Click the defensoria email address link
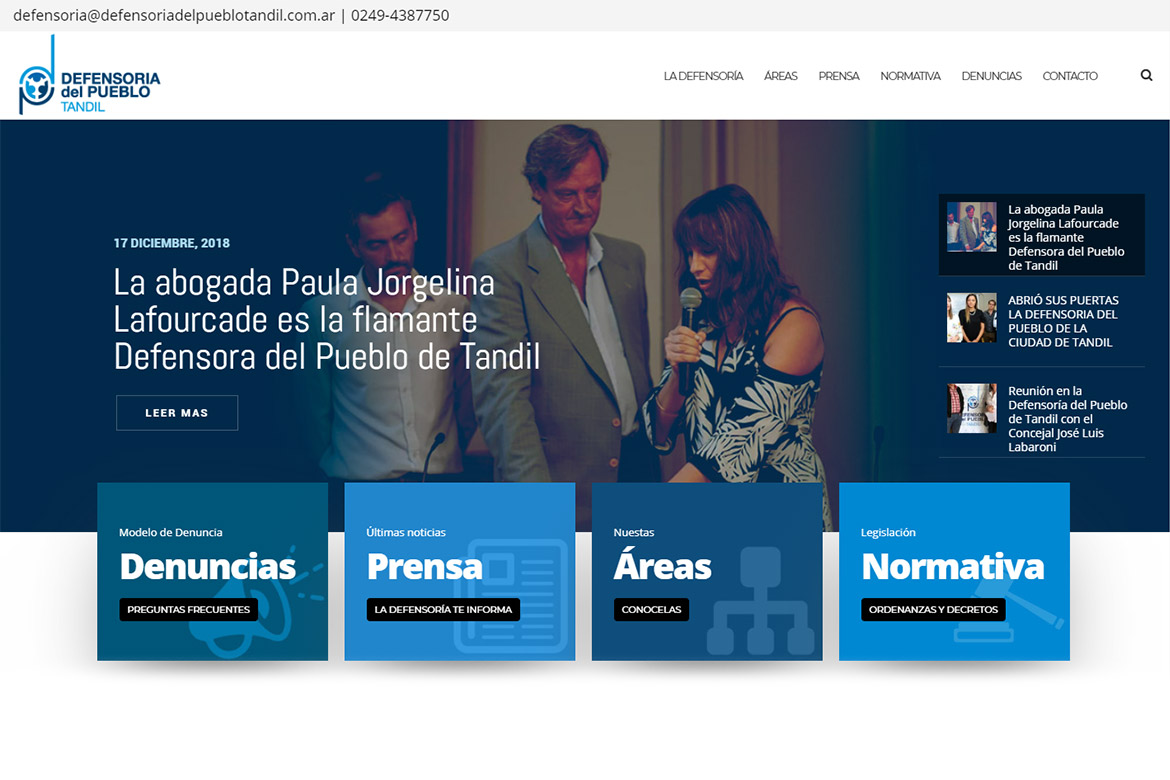The height and width of the screenshot is (780, 1170). point(174,15)
